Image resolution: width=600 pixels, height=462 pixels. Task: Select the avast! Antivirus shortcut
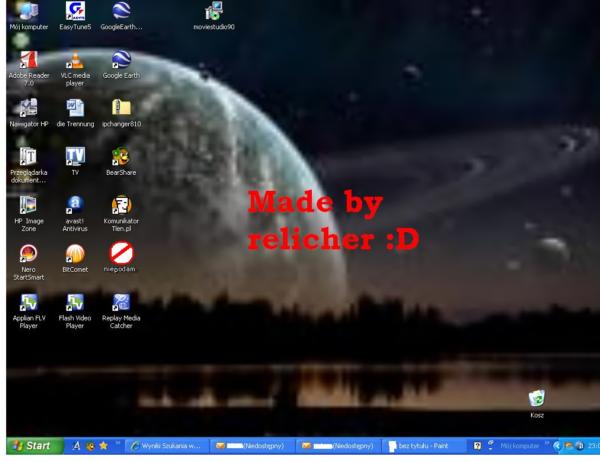(x=75, y=214)
